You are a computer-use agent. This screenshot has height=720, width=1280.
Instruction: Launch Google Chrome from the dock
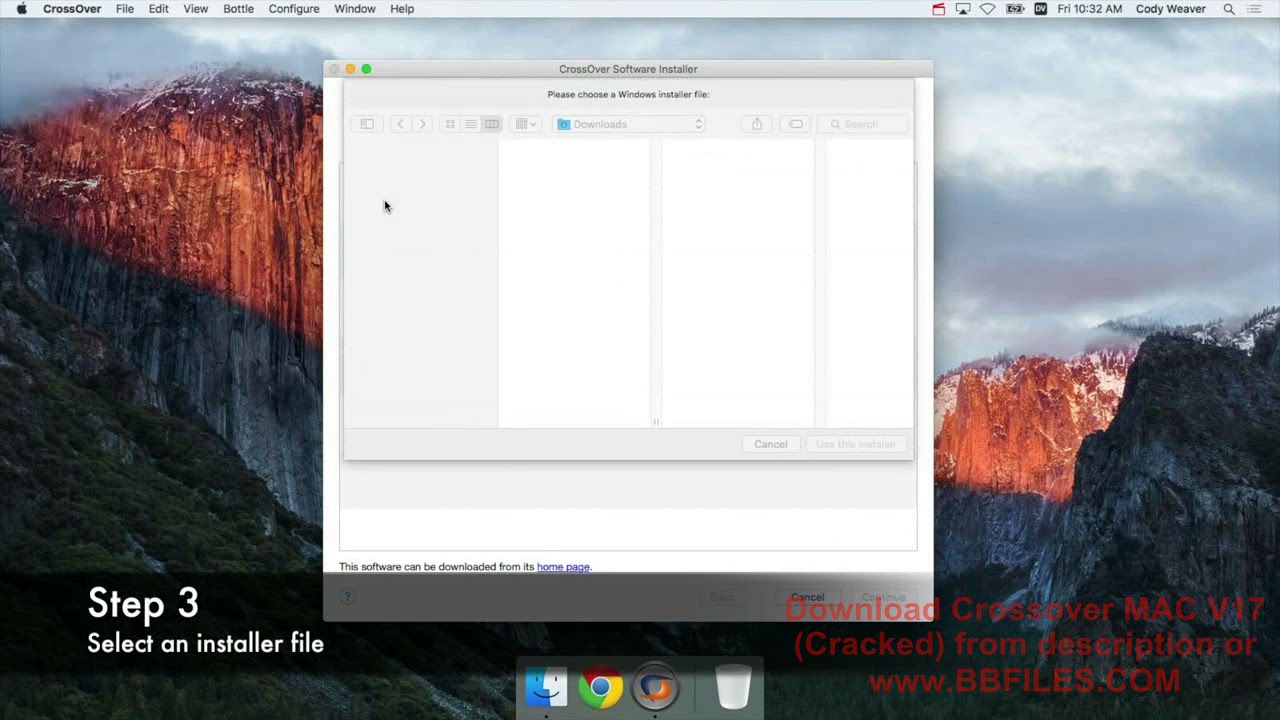click(x=600, y=688)
